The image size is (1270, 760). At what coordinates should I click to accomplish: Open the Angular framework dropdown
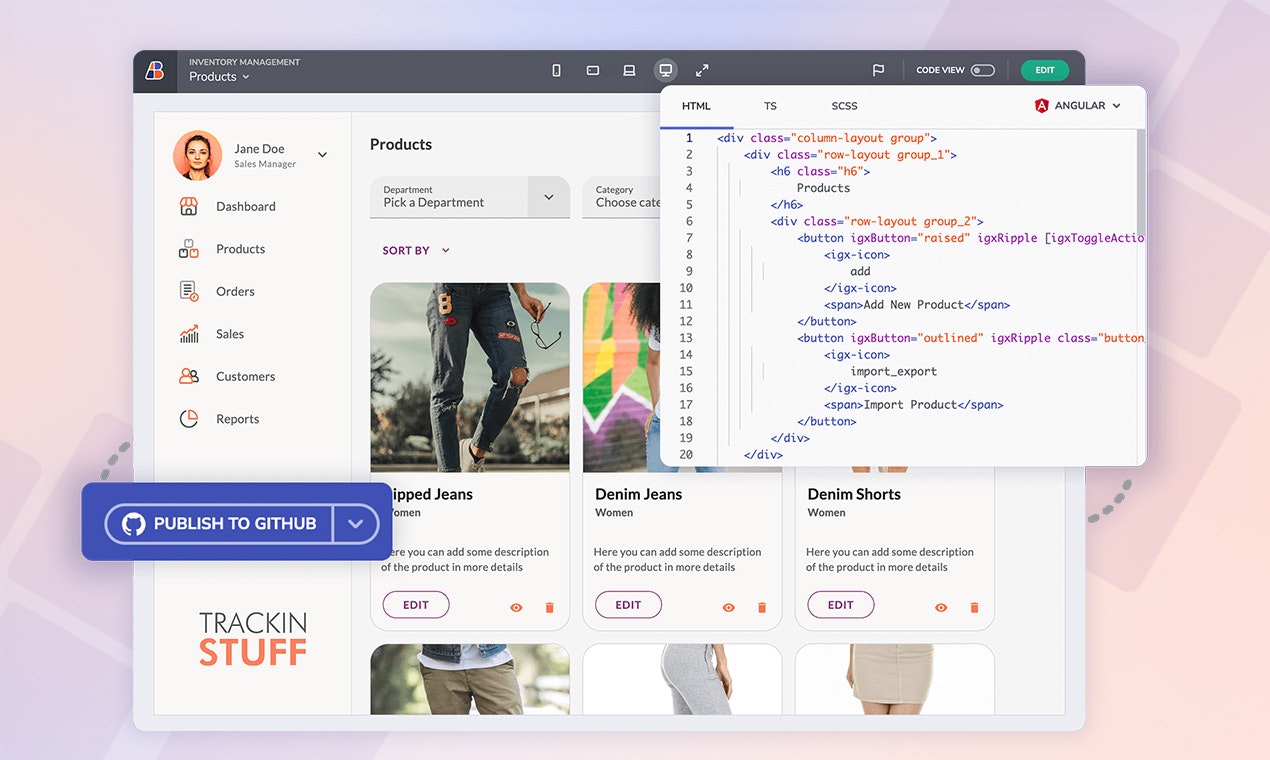[1078, 106]
